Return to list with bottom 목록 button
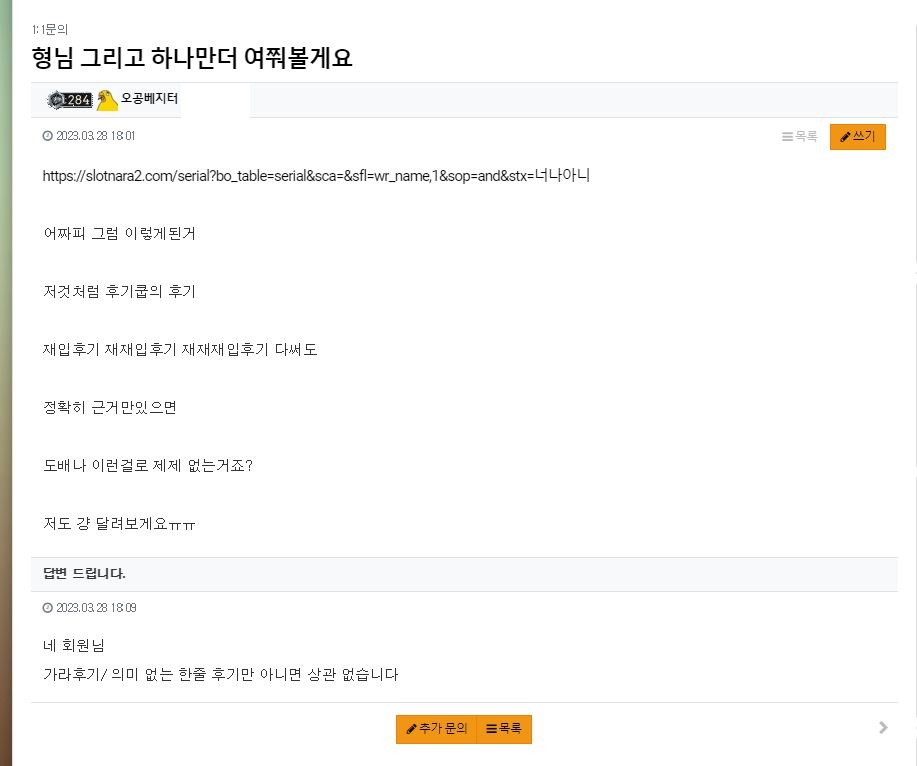Viewport: 917px width, 766px height. 504,729
